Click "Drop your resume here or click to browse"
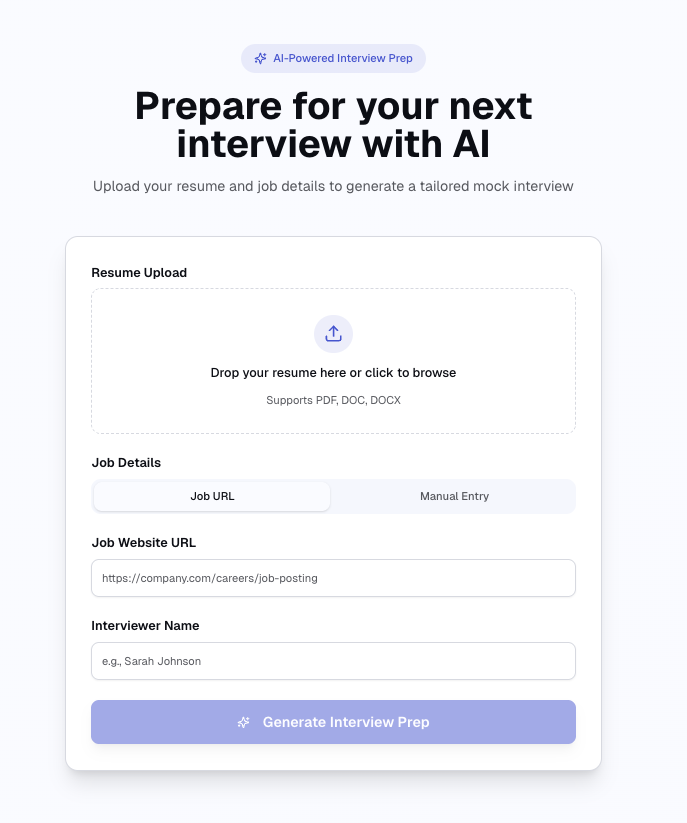The width and height of the screenshot is (687, 823). pos(333,373)
